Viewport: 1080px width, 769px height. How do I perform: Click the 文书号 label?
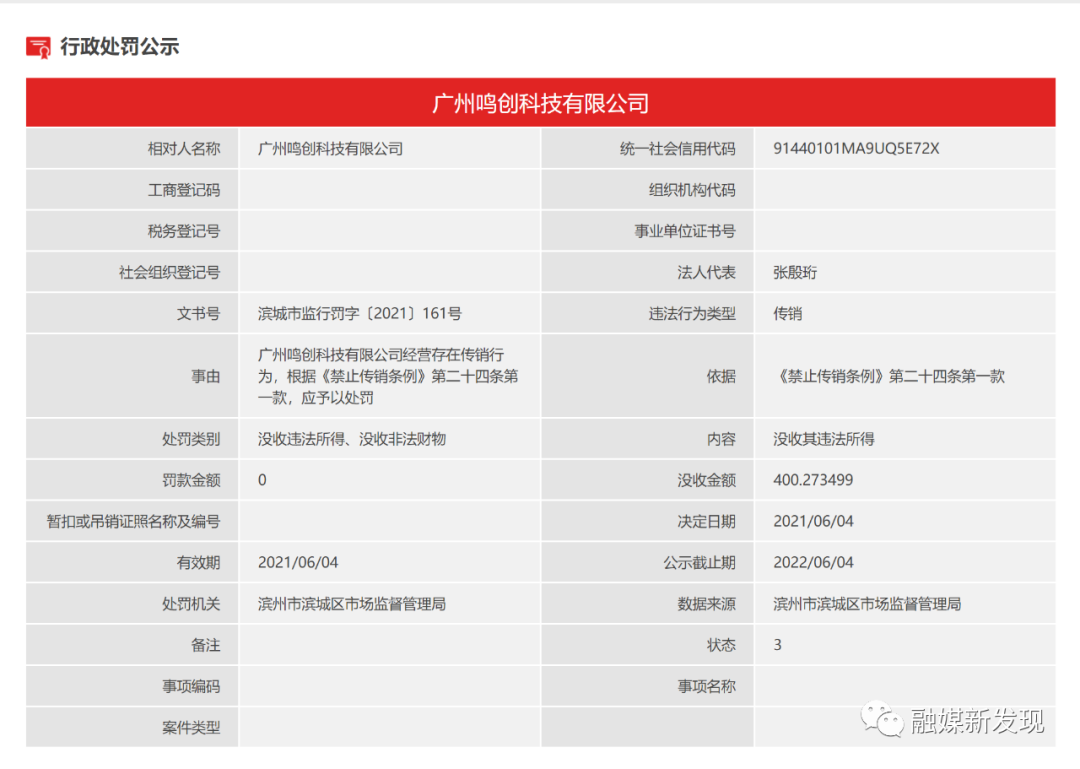point(198,314)
